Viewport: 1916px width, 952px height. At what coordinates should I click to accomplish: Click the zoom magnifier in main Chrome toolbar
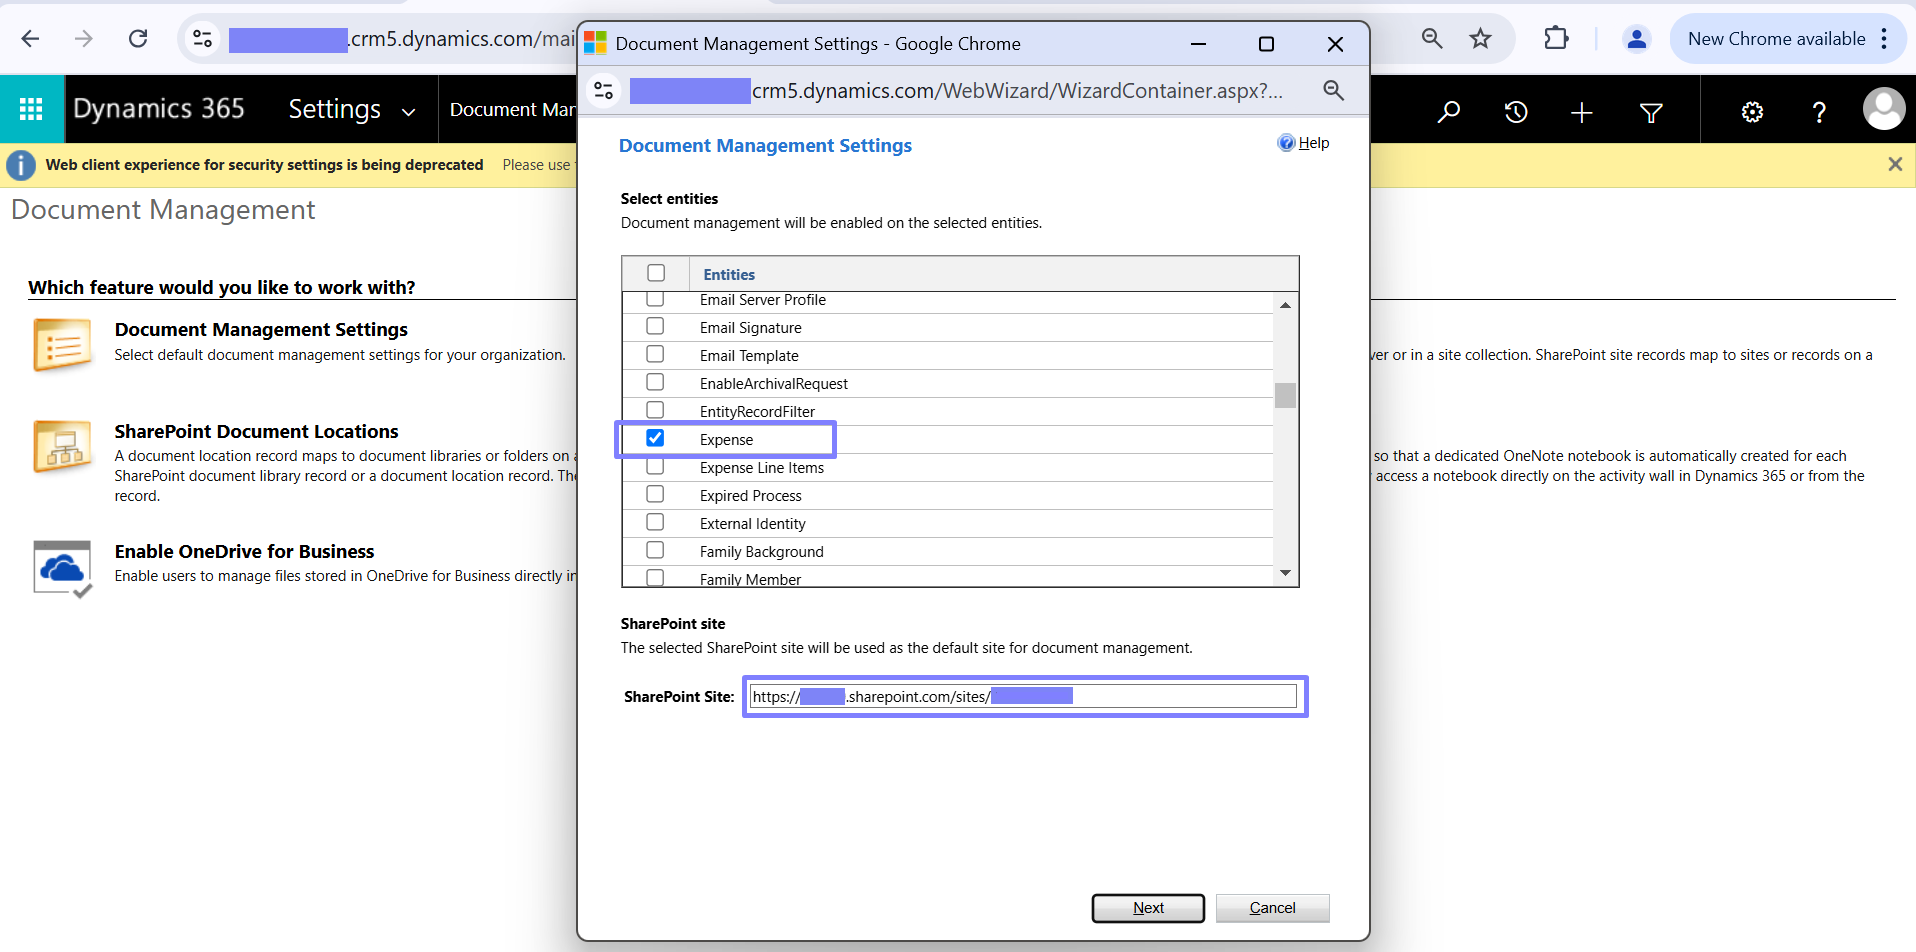(1432, 39)
